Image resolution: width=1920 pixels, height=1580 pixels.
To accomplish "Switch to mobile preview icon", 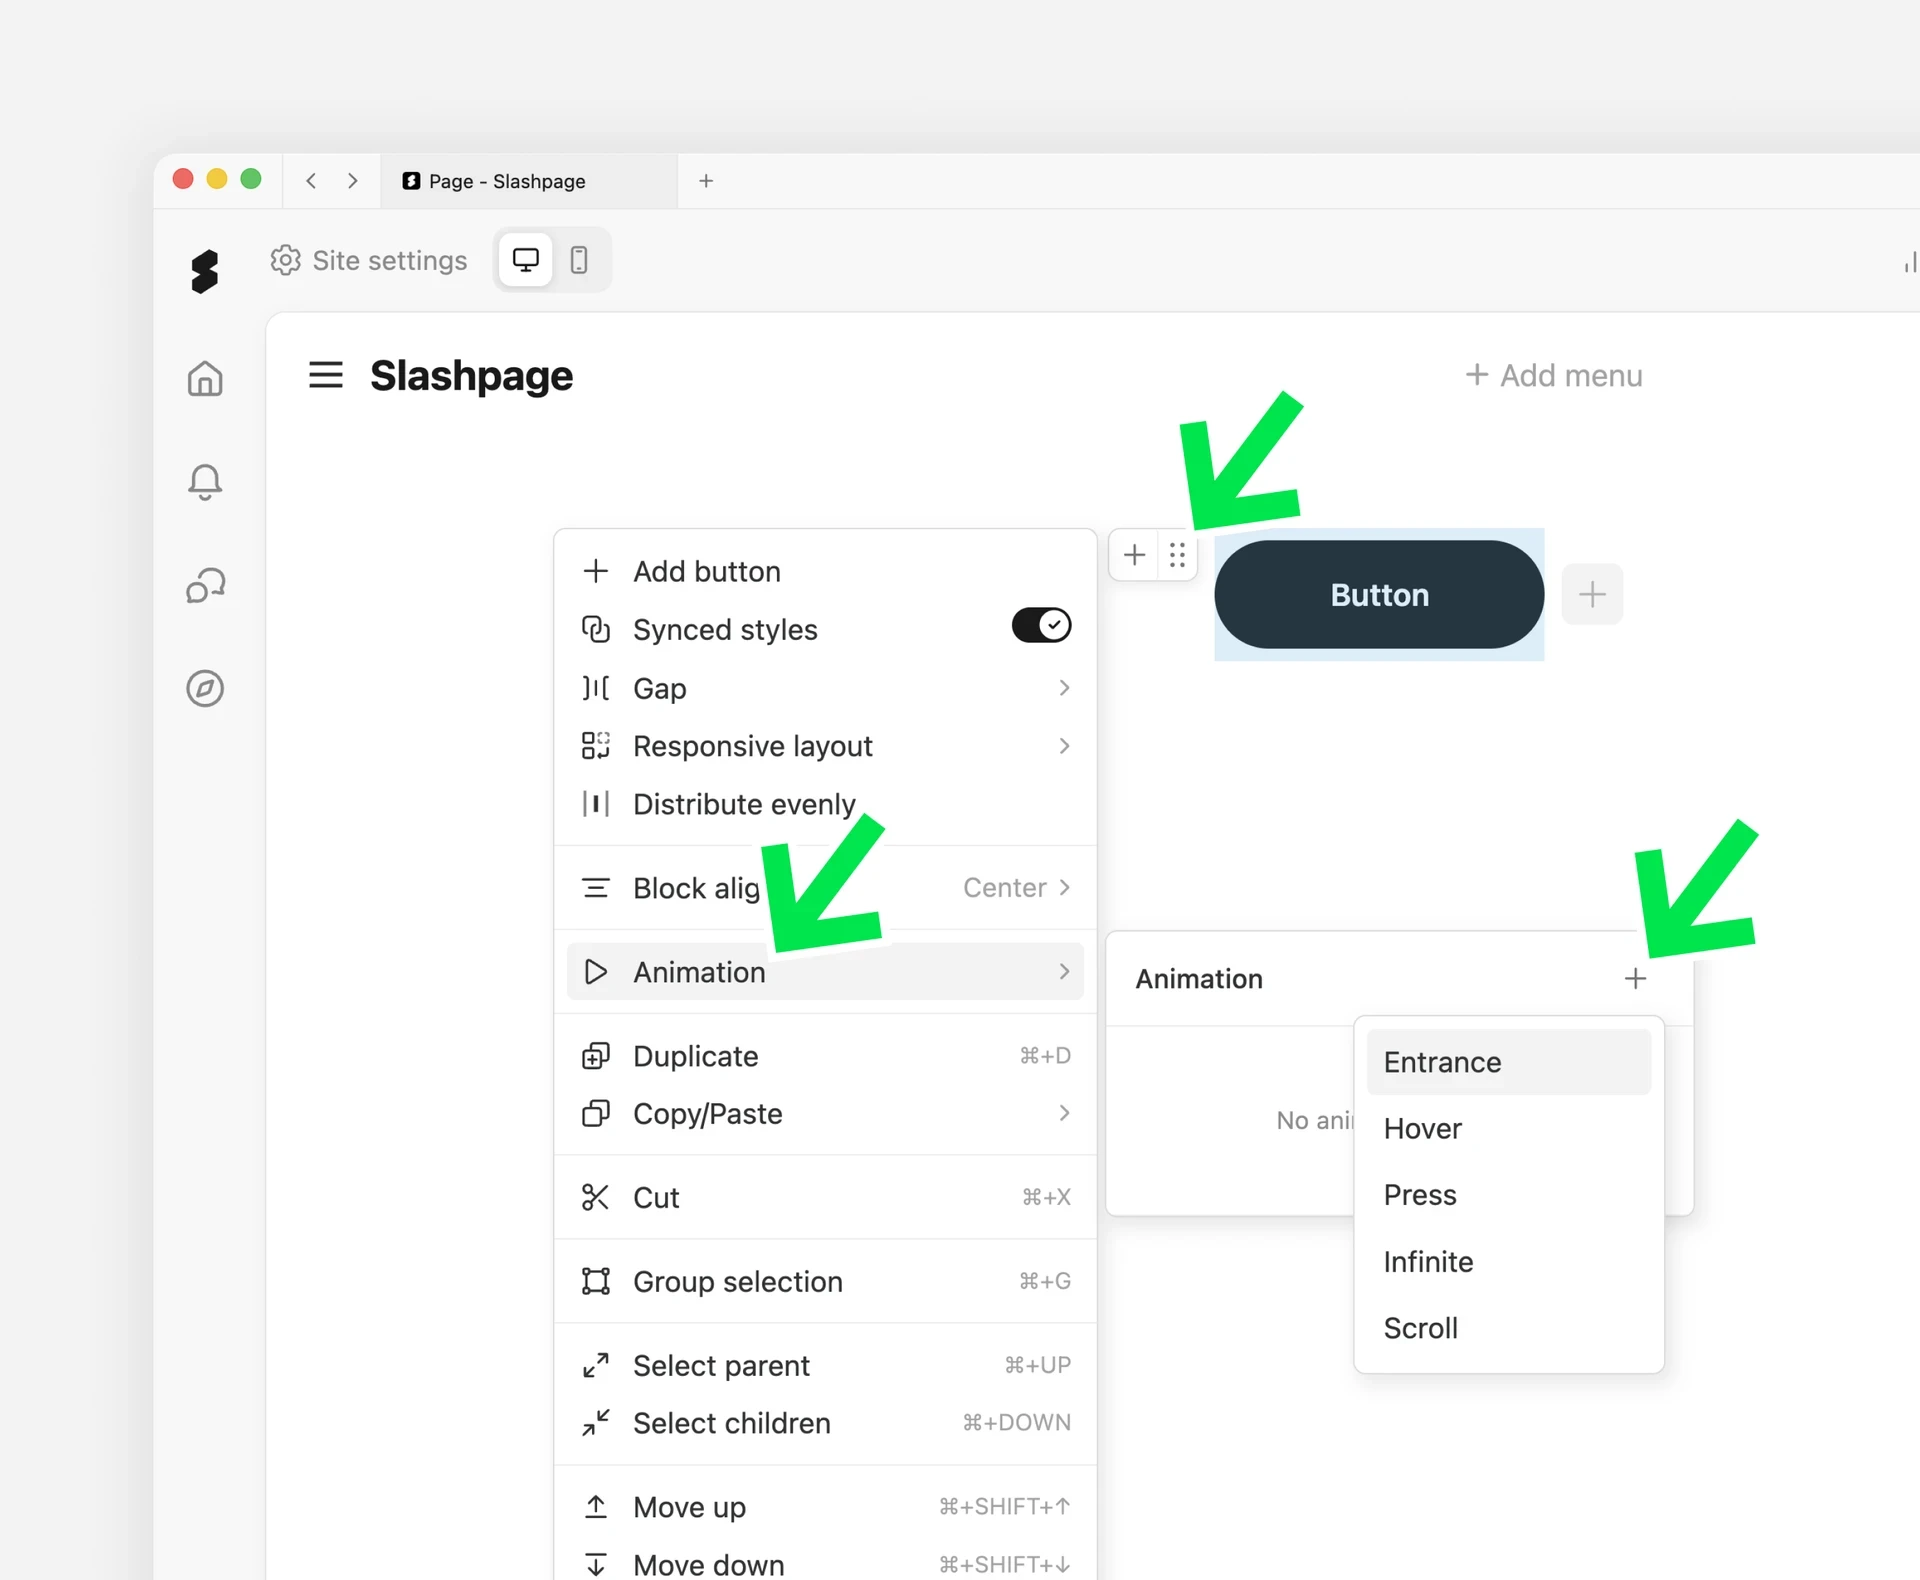I will pyautogui.click(x=578, y=260).
